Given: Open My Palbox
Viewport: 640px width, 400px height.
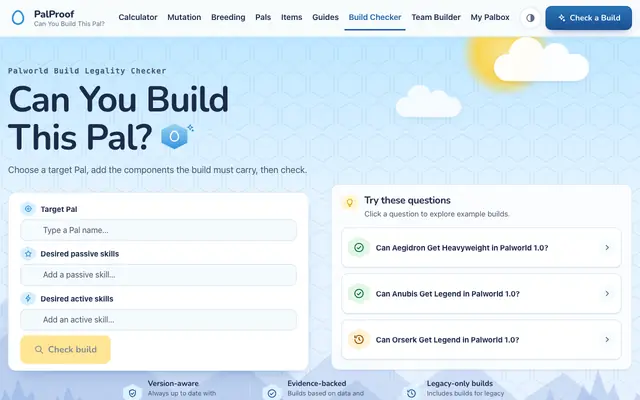Looking at the screenshot, I should (x=490, y=18).
